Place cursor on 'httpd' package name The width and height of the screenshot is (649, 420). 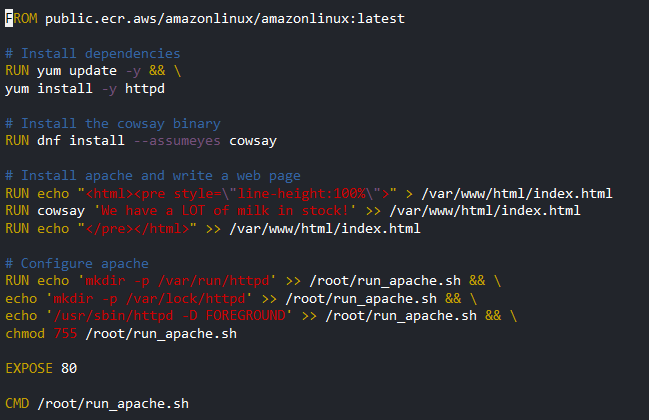(x=145, y=89)
